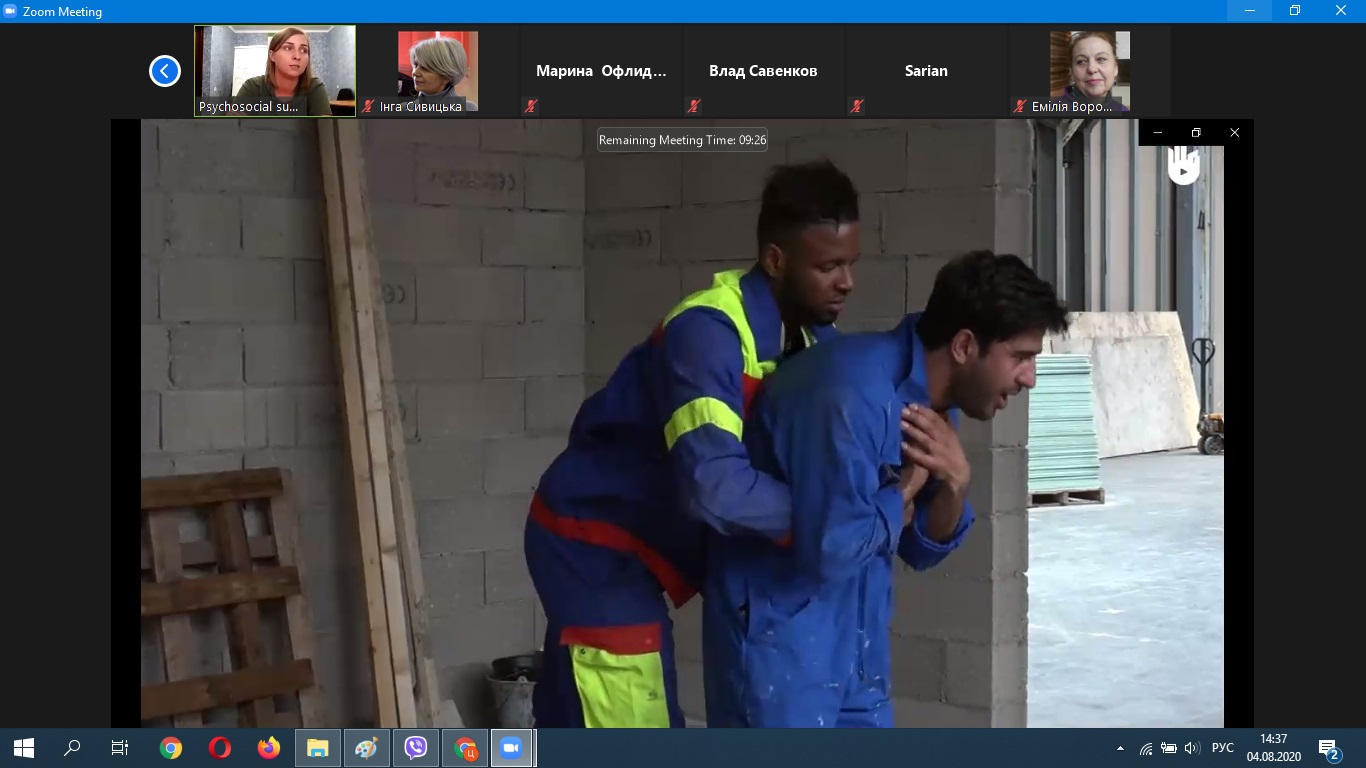Switch the РУС input language indicator

[1222, 748]
